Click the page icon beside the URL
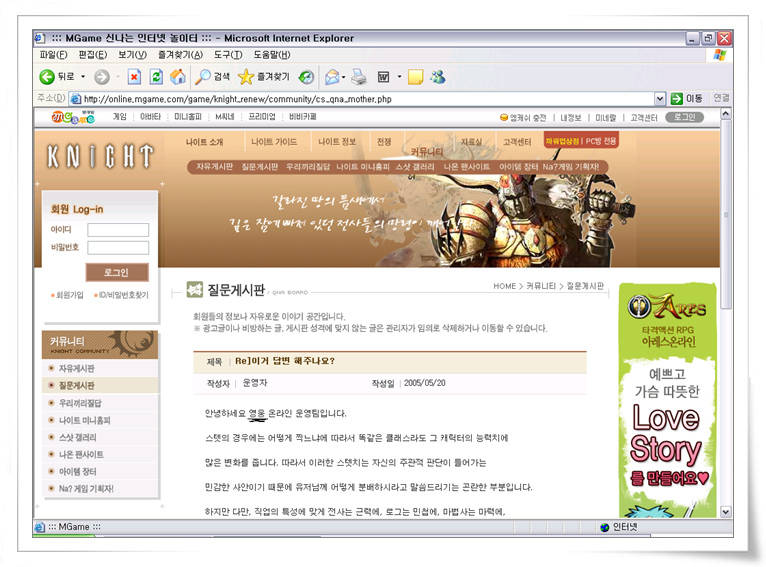This screenshot has width=766, height=567. click(75, 99)
